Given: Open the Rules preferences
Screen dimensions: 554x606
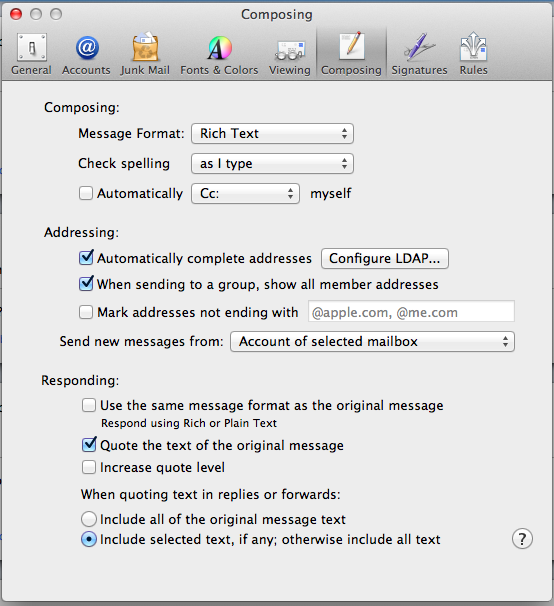Looking at the screenshot, I should click(474, 54).
